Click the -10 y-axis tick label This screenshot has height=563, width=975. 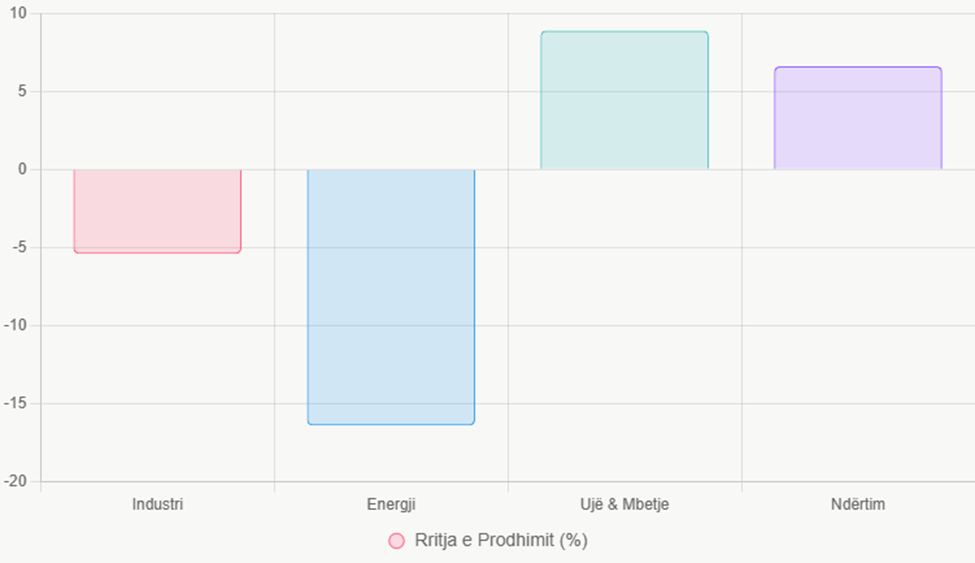[17, 325]
